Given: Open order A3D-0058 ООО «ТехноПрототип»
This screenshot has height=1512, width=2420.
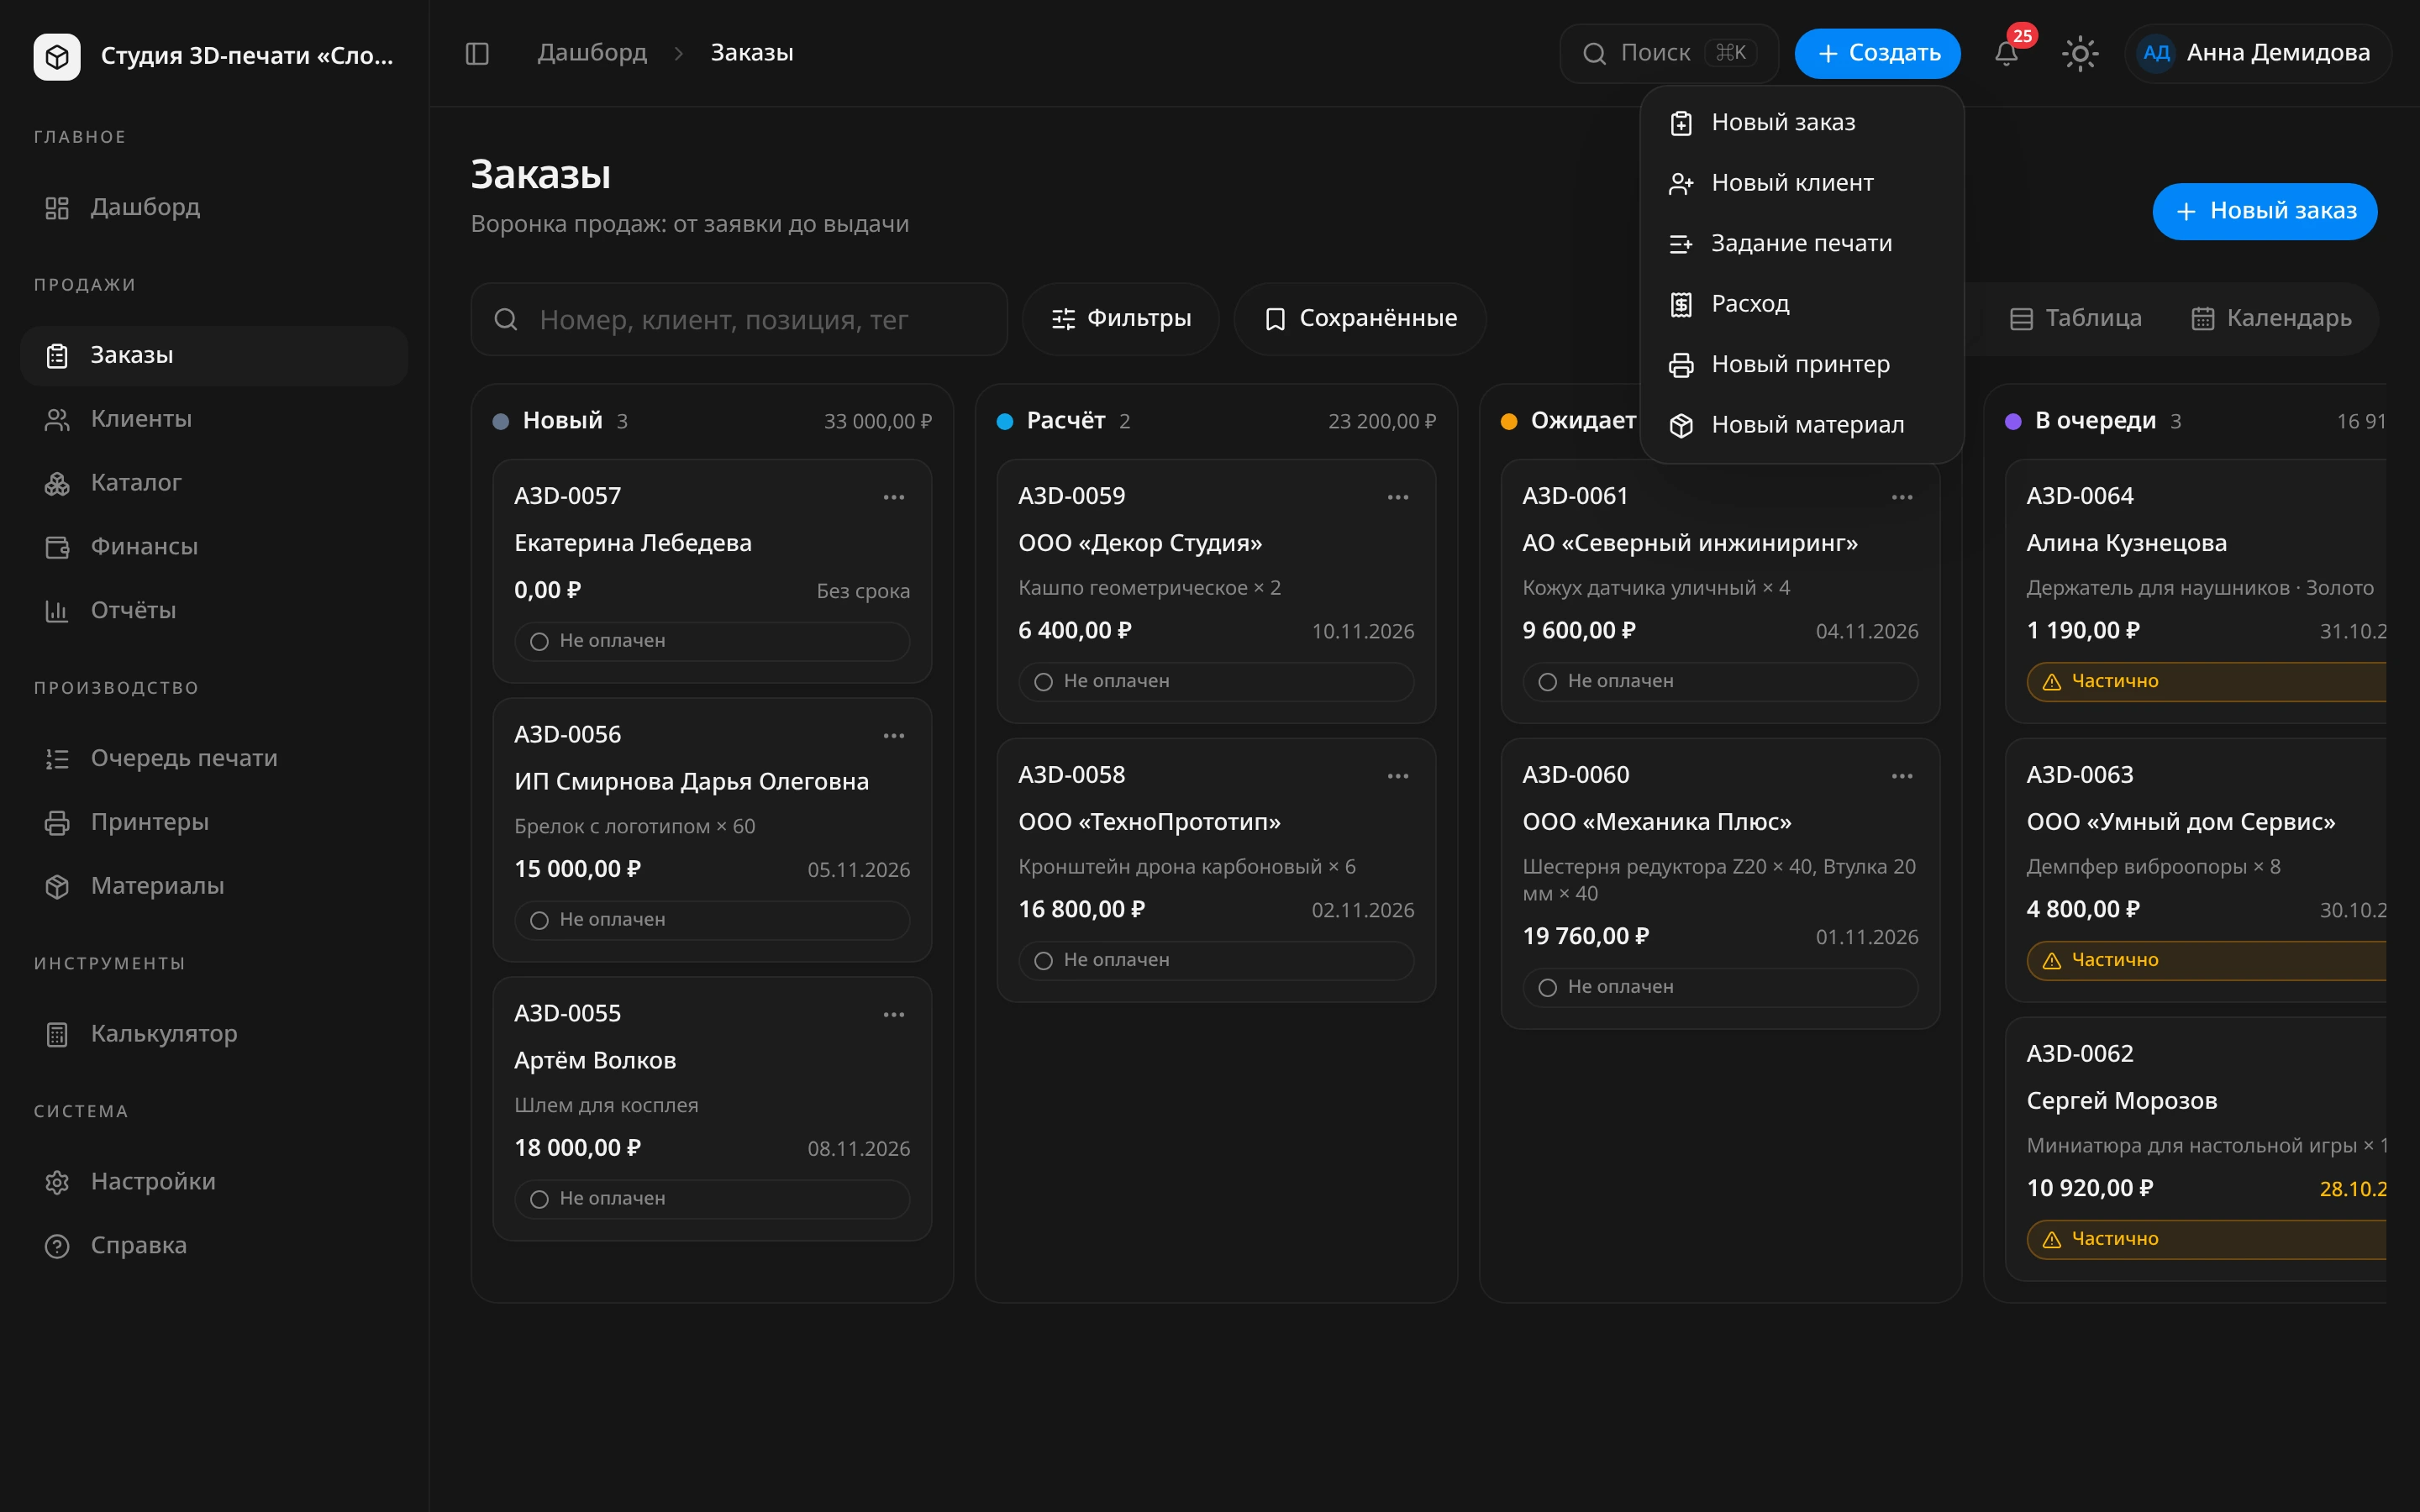Looking at the screenshot, I should pos(1216,870).
